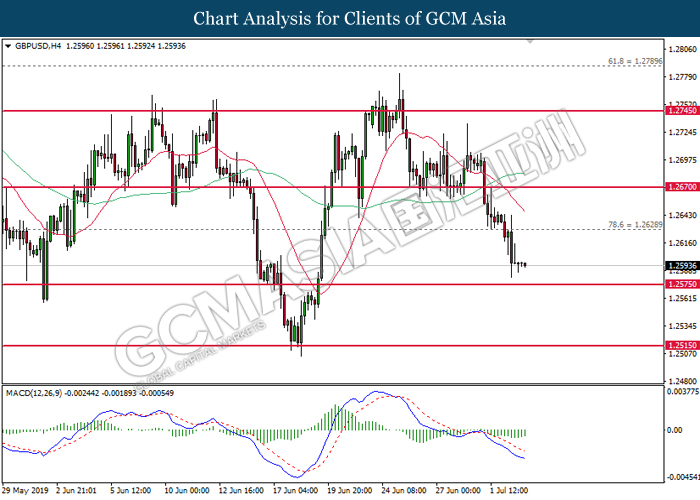Select the GBPUSD,H4 symbol label

pos(38,46)
